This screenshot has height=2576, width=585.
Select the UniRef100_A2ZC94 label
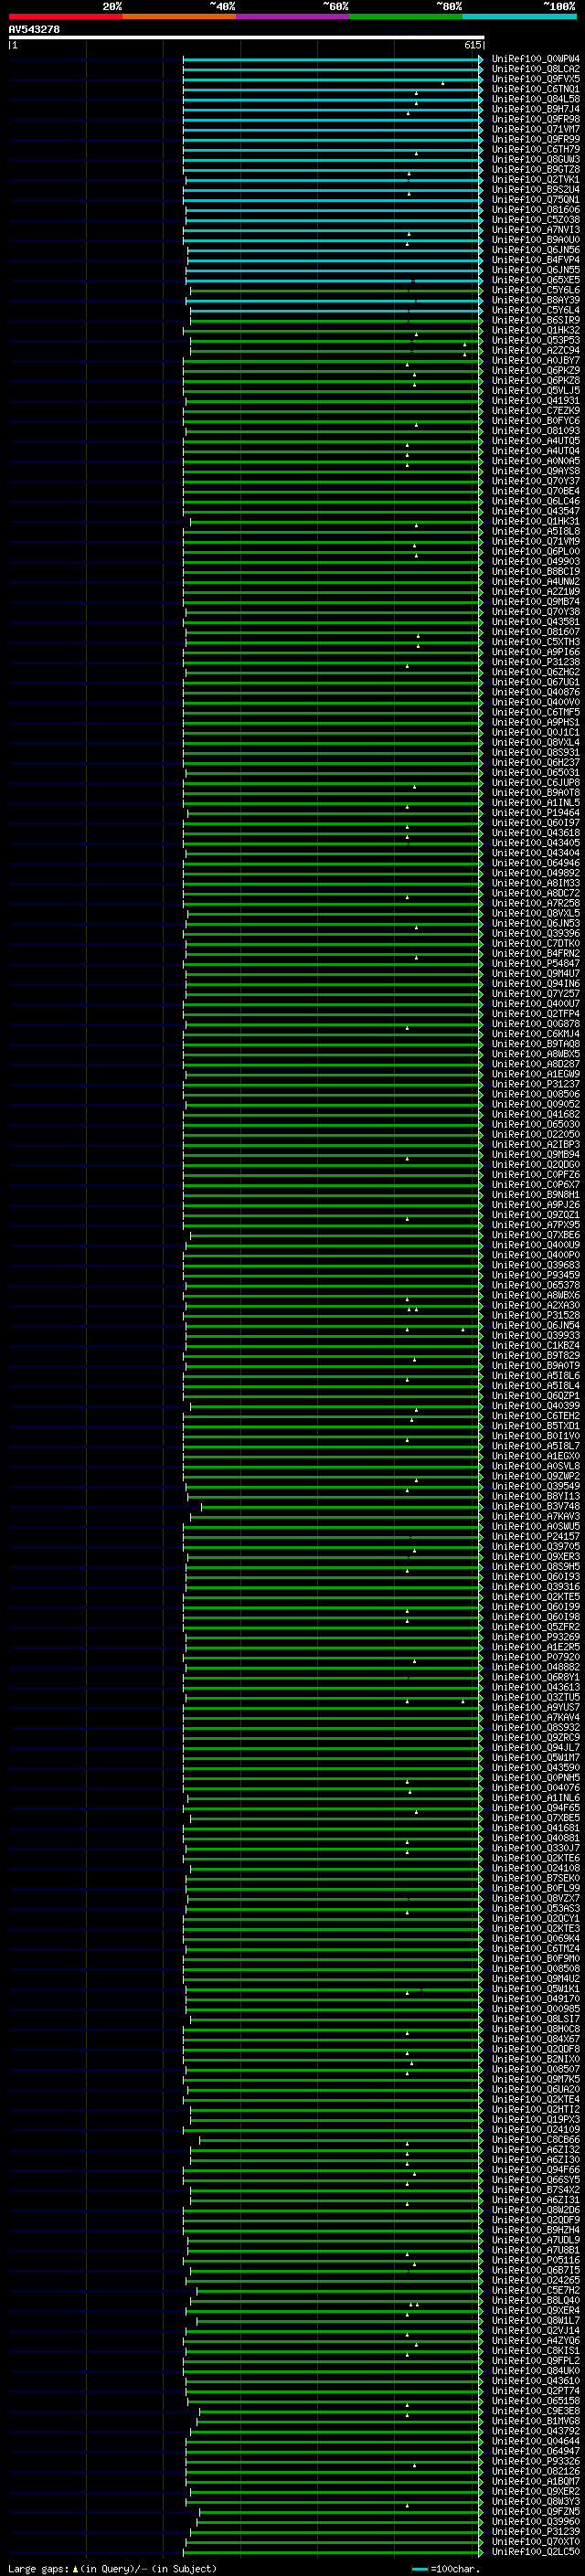(536, 351)
